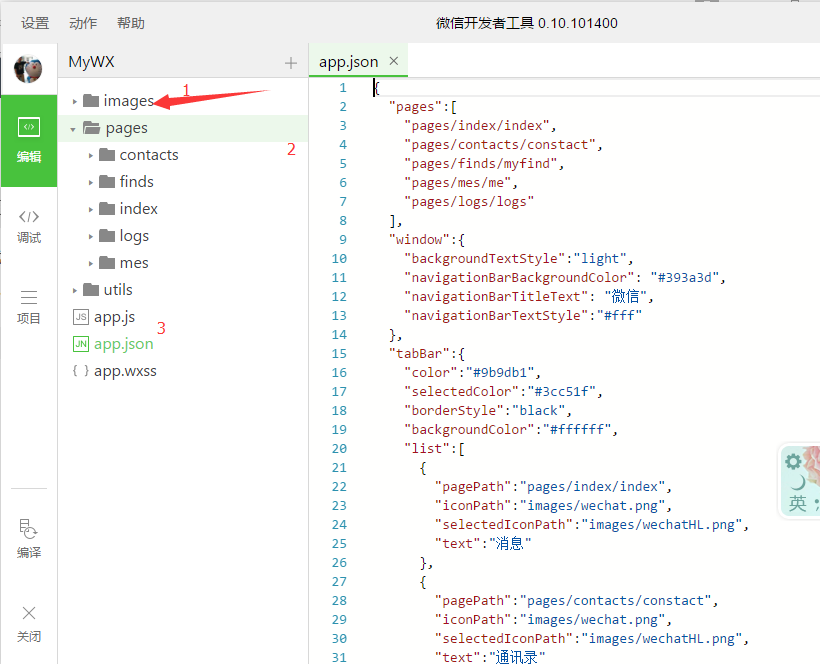Select the images folder name
The height and width of the screenshot is (664, 820).
pyautogui.click(x=129, y=100)
